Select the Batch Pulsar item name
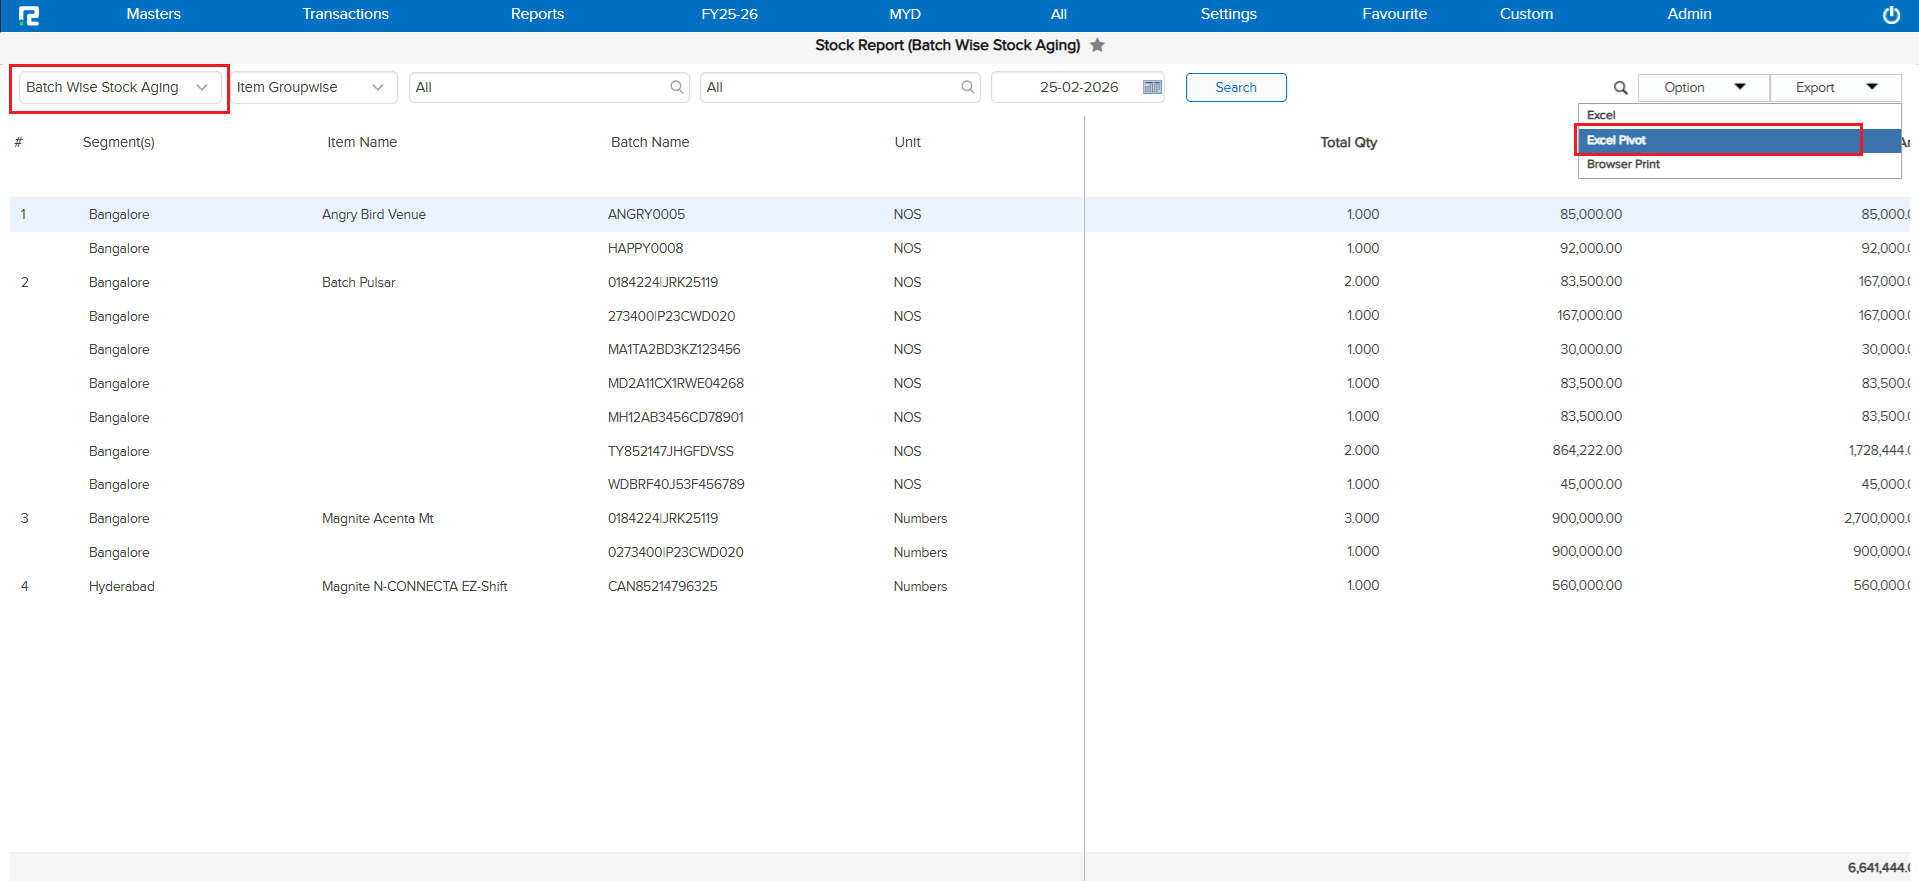The image size is (1919, 881). coord(359,282)
